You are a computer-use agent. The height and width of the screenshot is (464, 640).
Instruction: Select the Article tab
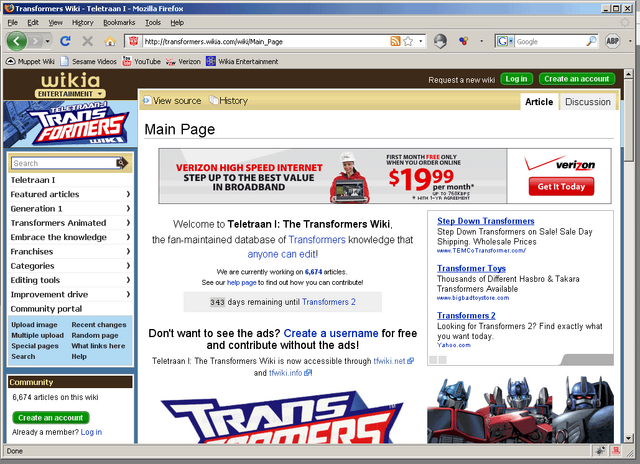point(539,102)
